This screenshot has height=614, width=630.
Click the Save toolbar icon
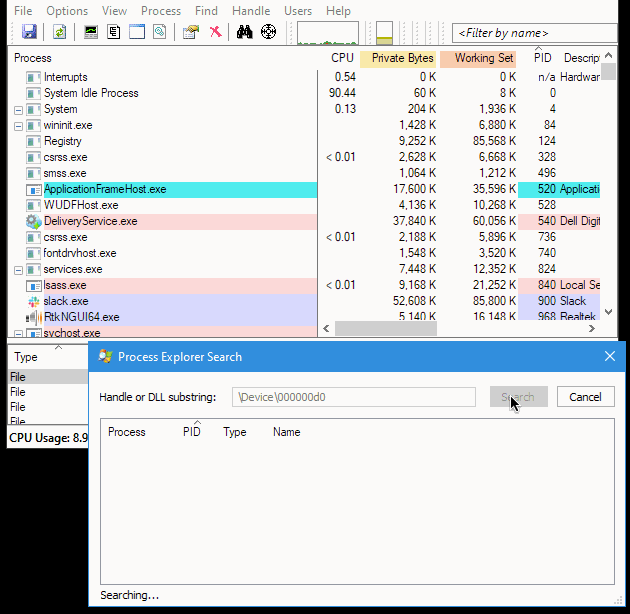point(29,32)
